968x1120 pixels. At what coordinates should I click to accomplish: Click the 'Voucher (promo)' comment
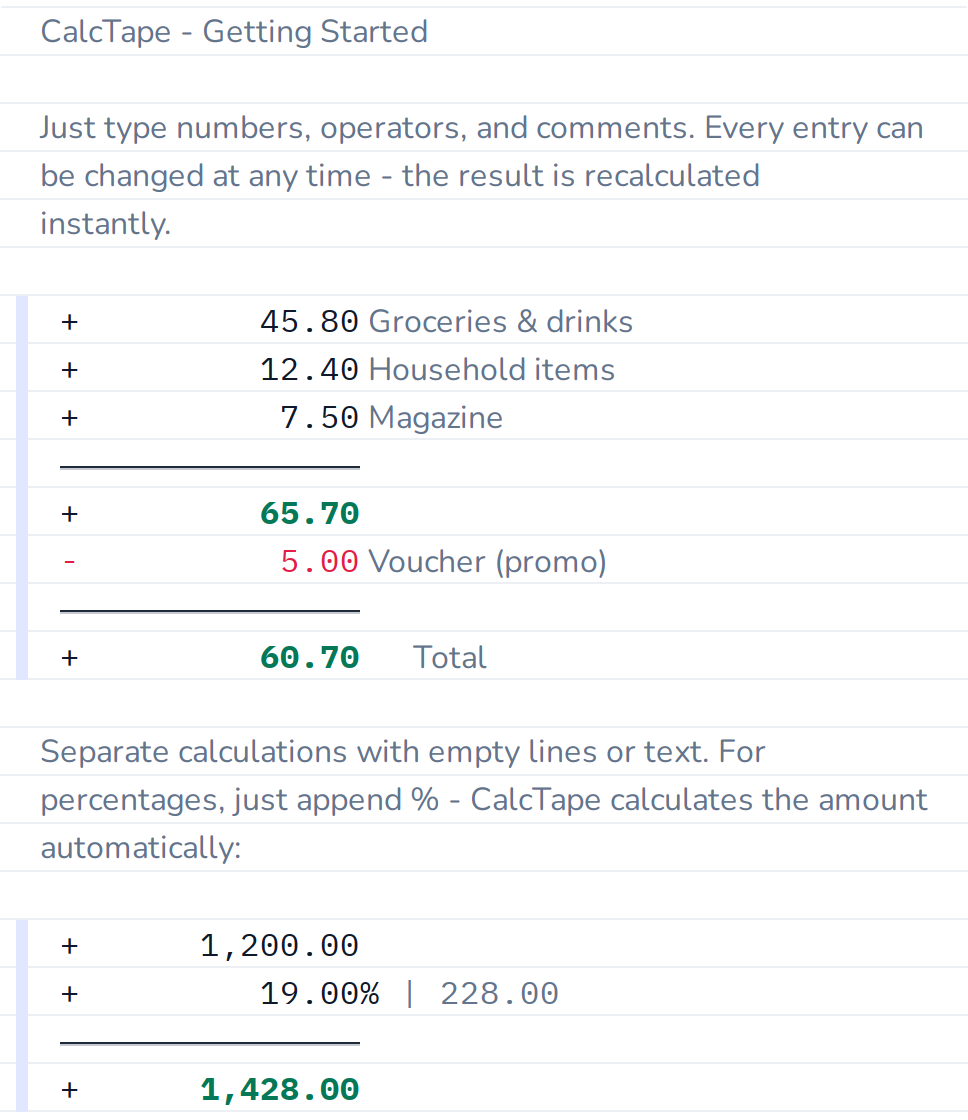[487, 561]
